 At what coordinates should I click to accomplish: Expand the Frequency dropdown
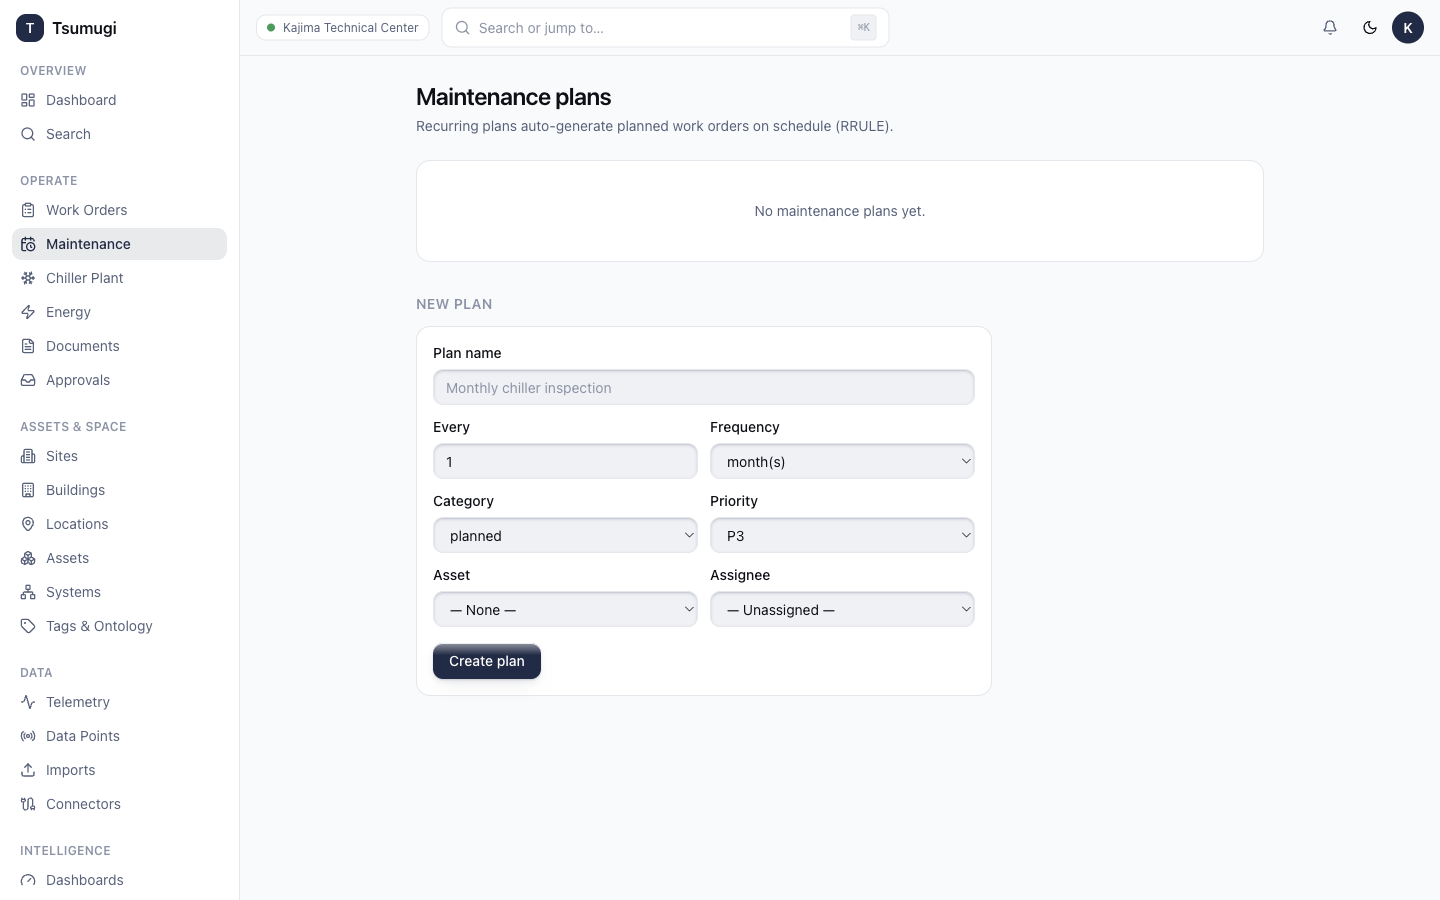pos(842,461)
